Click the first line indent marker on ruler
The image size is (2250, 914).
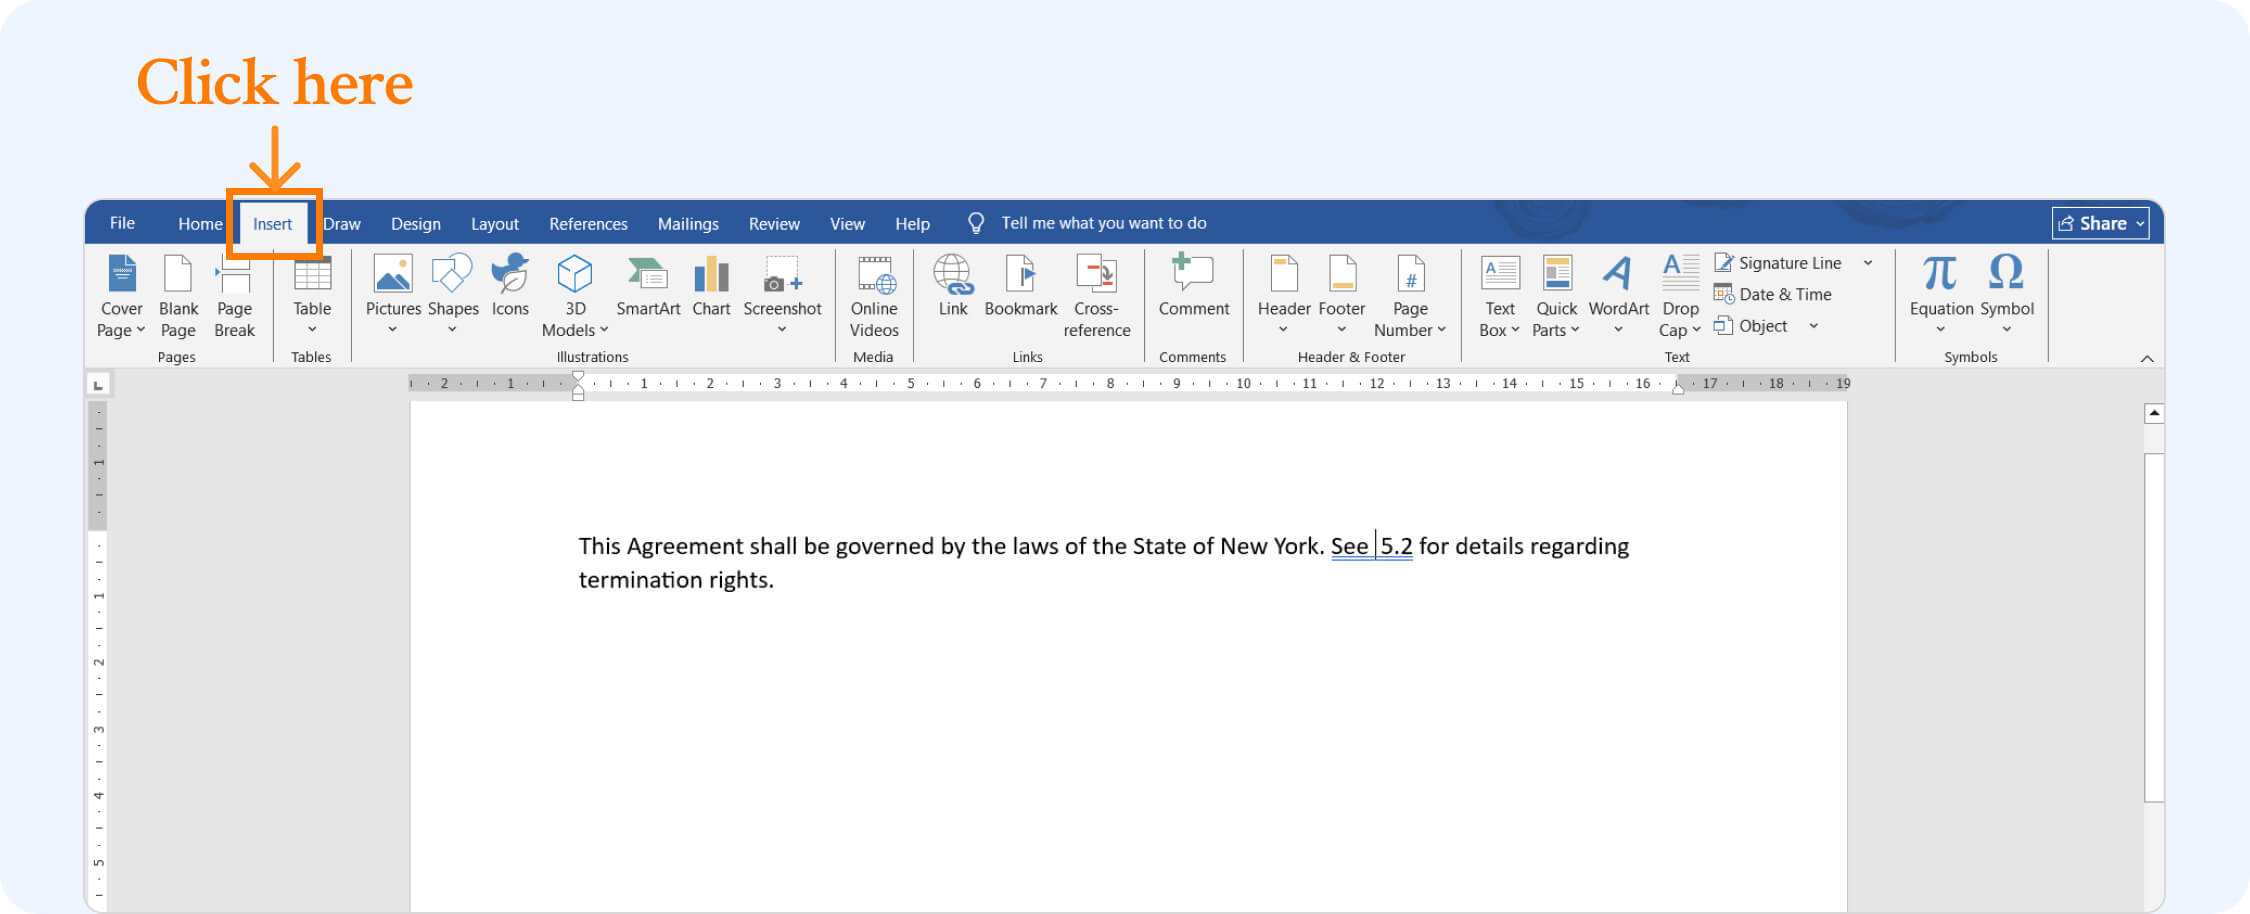pyautogui.click(x=578, y=377)
